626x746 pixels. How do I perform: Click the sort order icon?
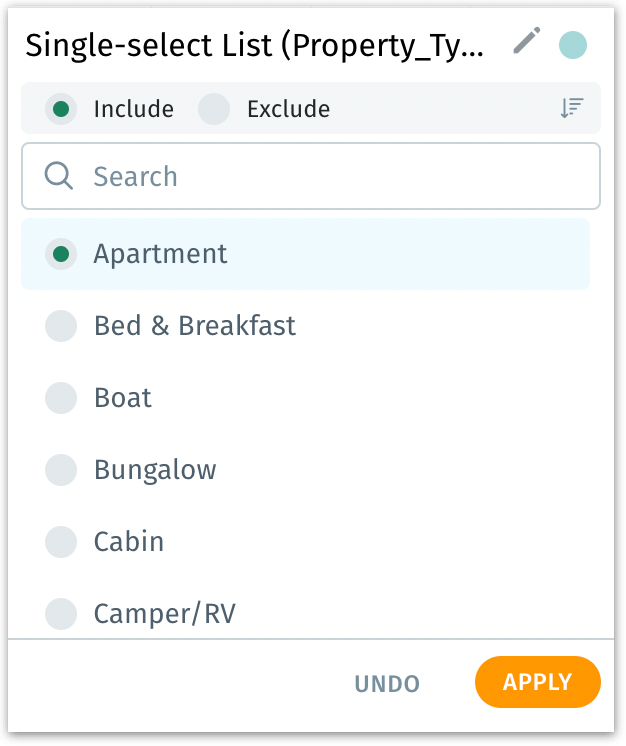572,109
